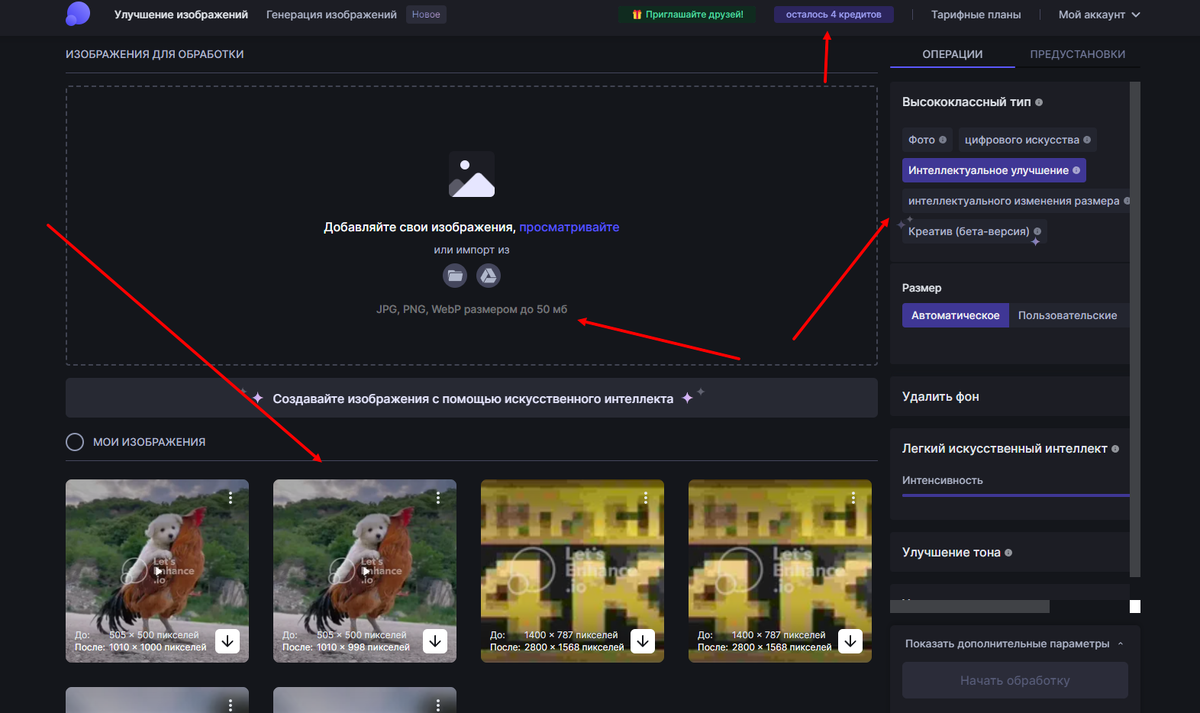Choose Автоматическое size option

point(955,315)
